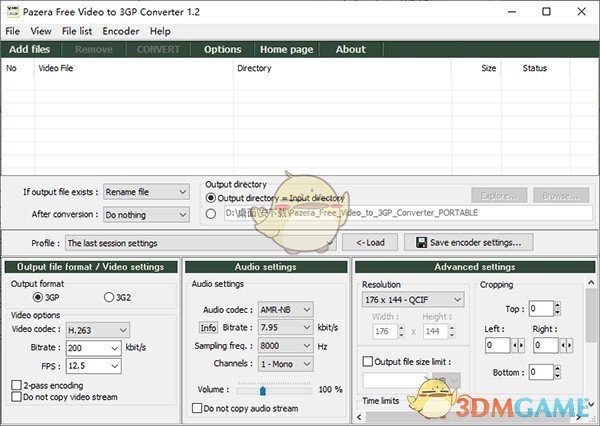Click the cropping Top spinner arrows
Screen dimensions: 600x426
557,308
